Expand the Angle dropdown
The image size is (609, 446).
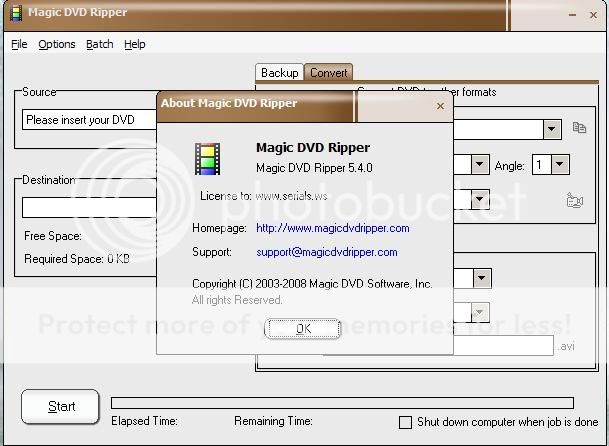[x=559, y=164]
